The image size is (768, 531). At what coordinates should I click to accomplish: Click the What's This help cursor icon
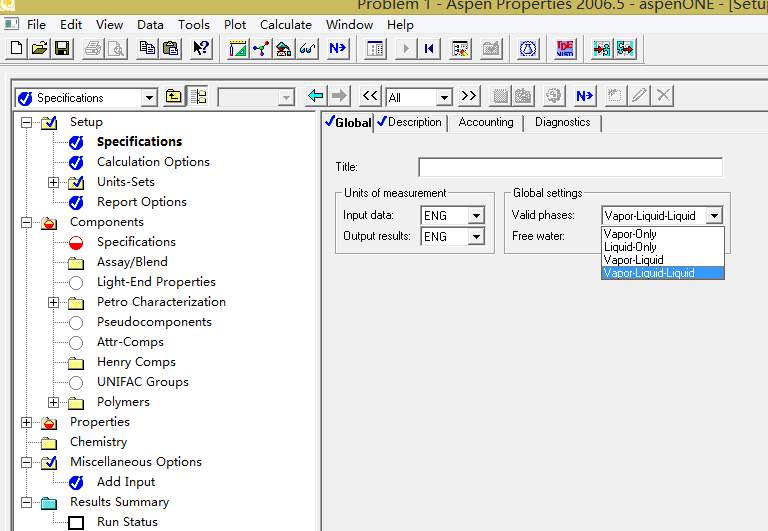point(201,48)
